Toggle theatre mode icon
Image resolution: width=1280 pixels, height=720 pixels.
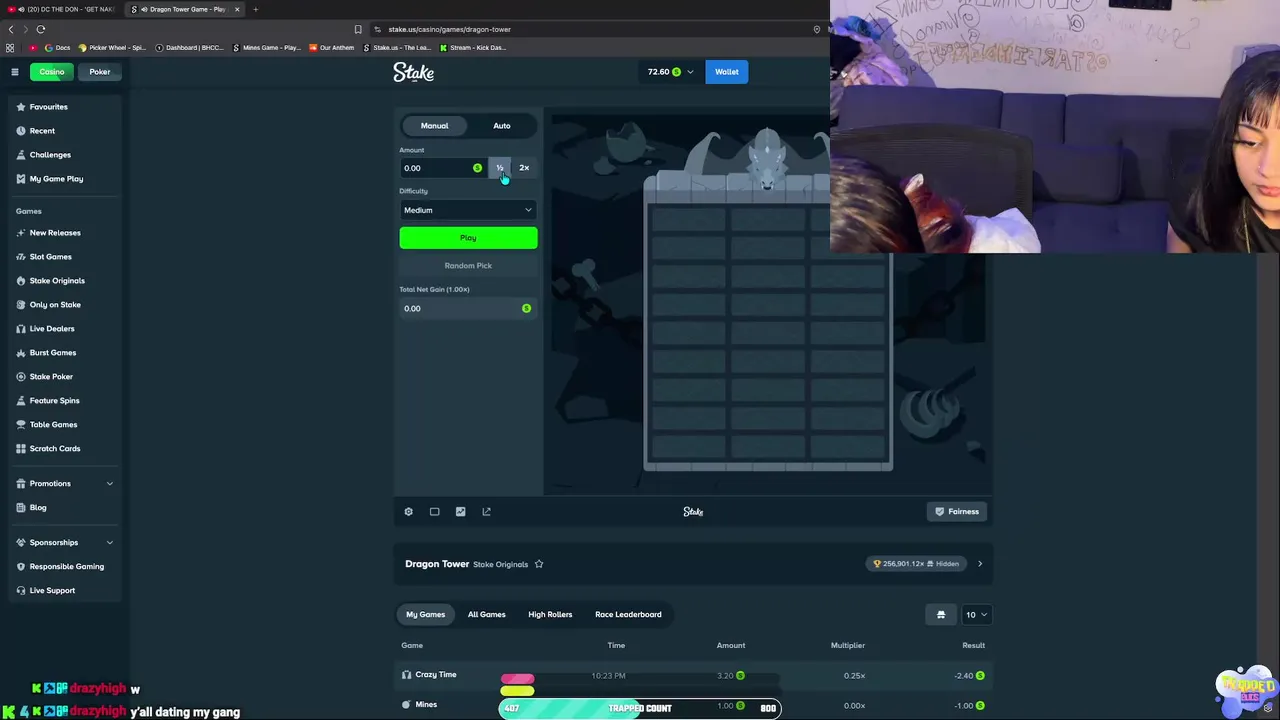click(x=434, y=512)
